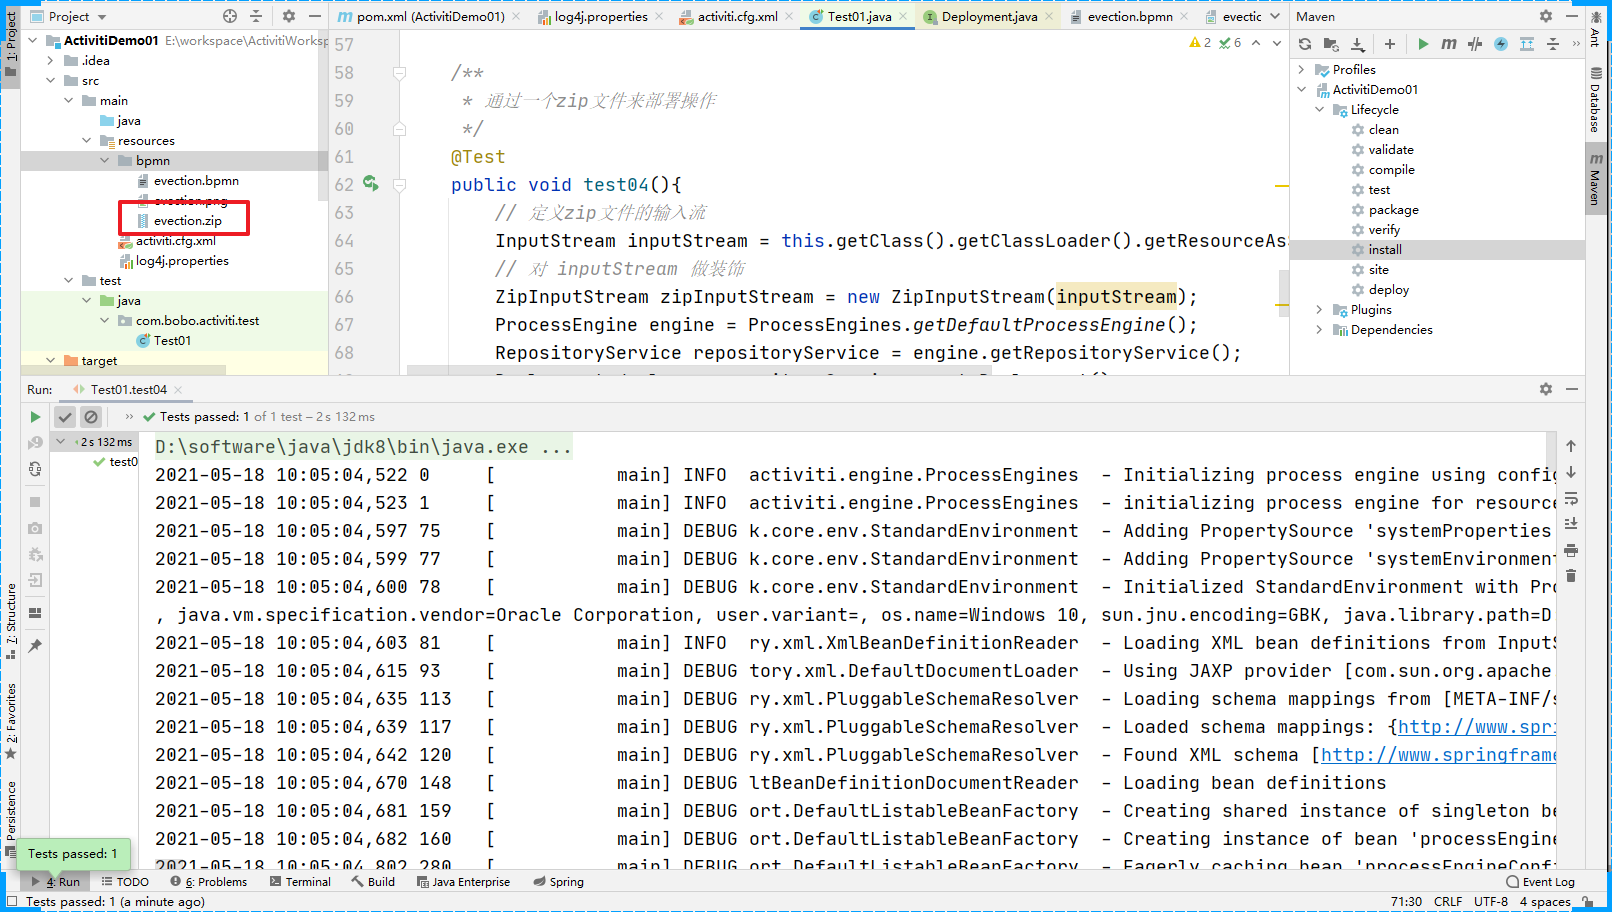Open the TODO tool window
This screenshot has height=912, width=1612.
[125, 882]
